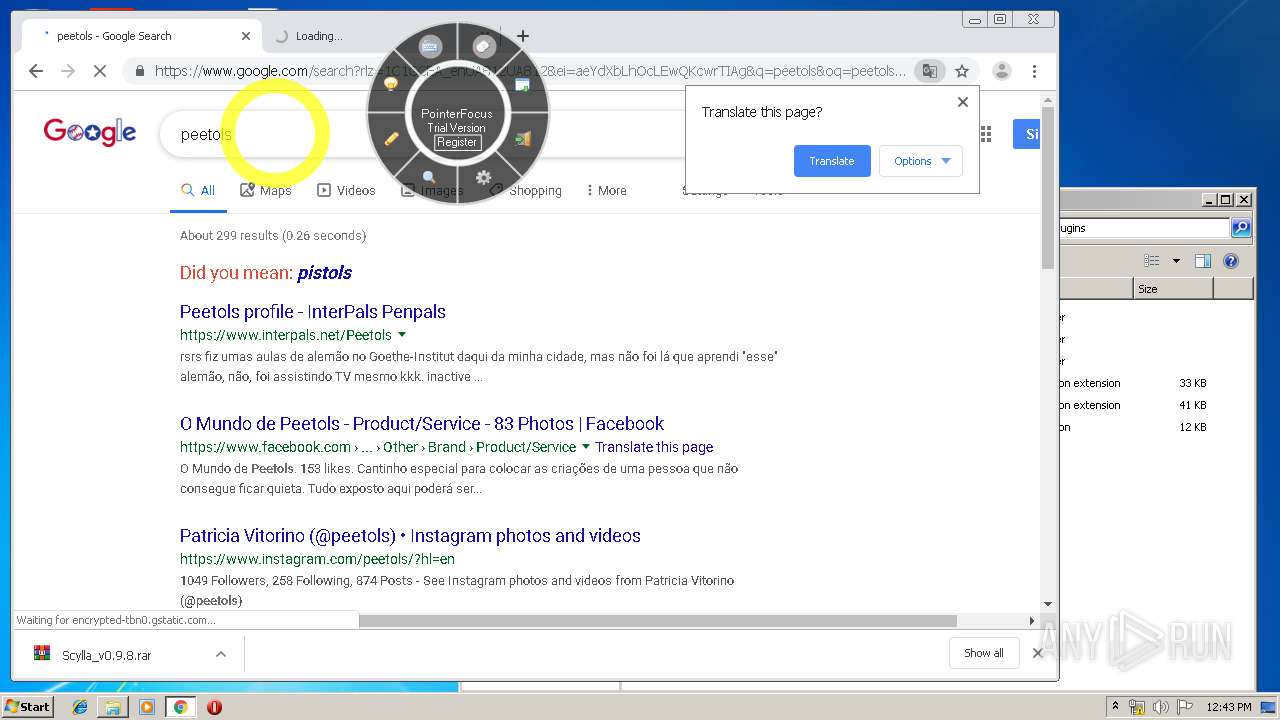
Task: Click the Size column header in Explorer
Action: tap(1173, 289)
